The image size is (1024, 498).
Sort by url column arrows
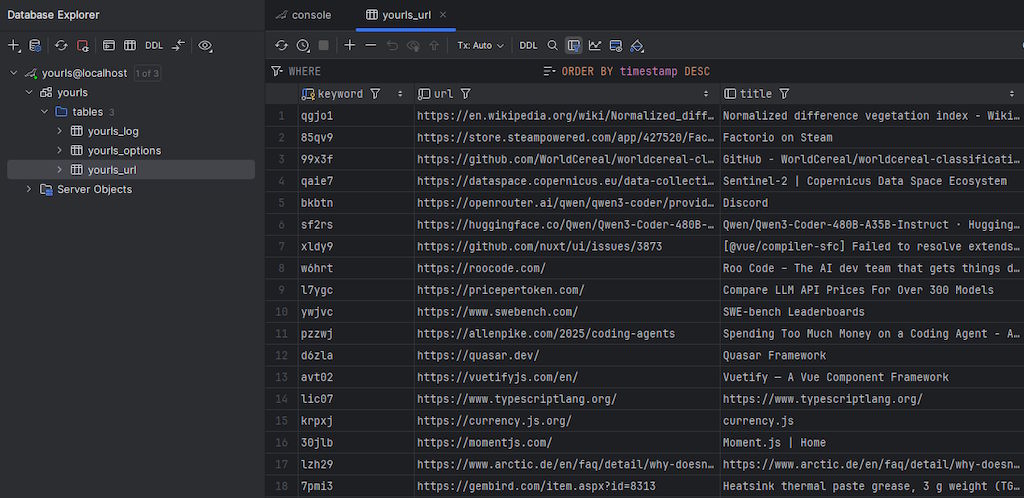click(x=706, y=94)
